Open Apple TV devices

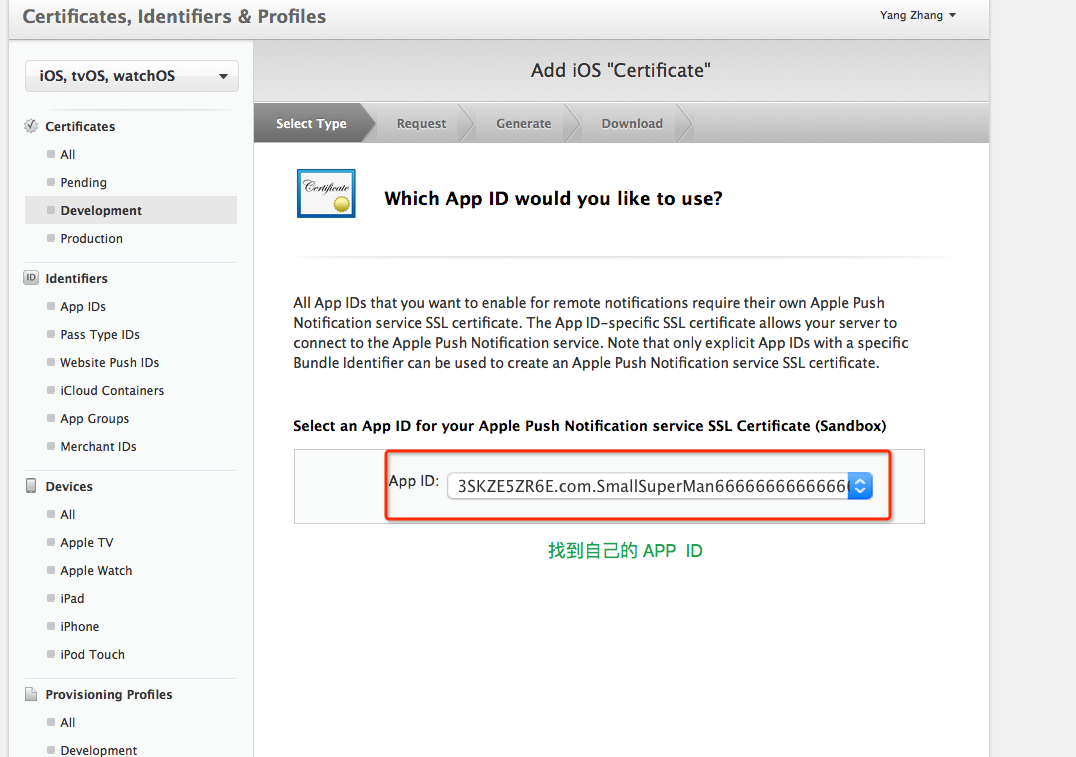tap(86, 542)
